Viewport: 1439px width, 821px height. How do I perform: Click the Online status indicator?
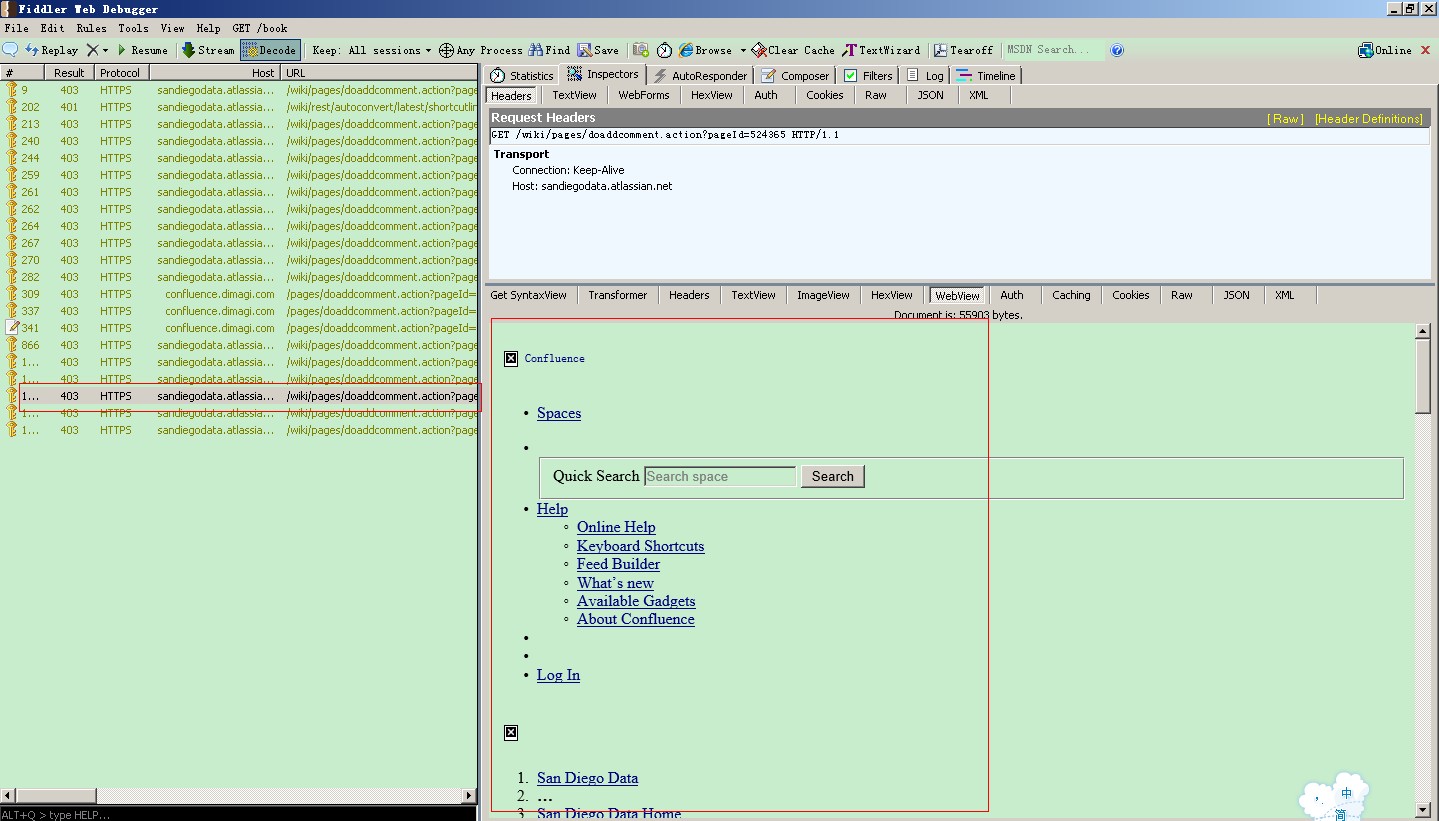click(1385, 50)
